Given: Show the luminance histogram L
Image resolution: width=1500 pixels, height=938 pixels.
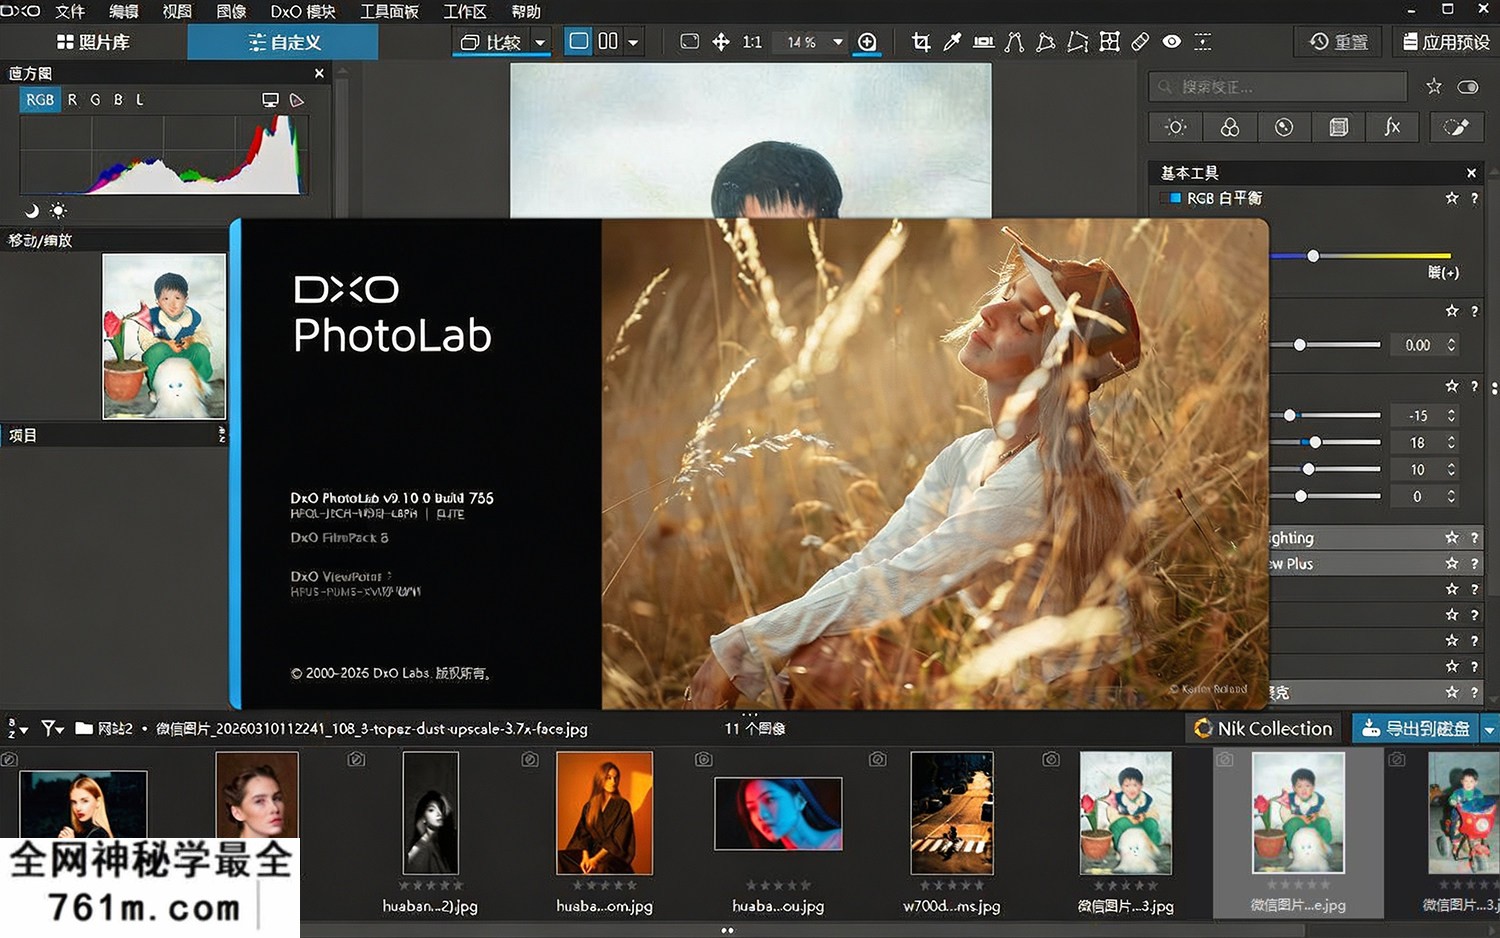Looking at the screenshot, I should 140,100.
